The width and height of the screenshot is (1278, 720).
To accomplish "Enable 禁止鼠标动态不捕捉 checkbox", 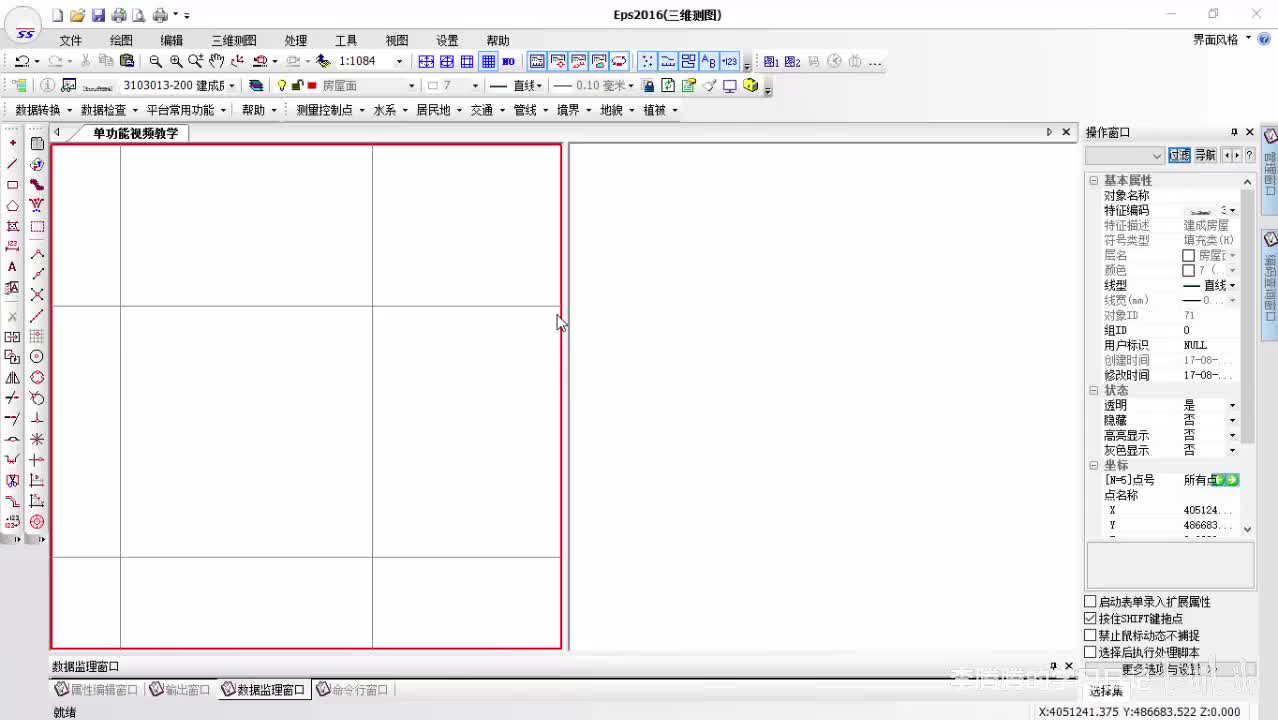I will 1091,636.
